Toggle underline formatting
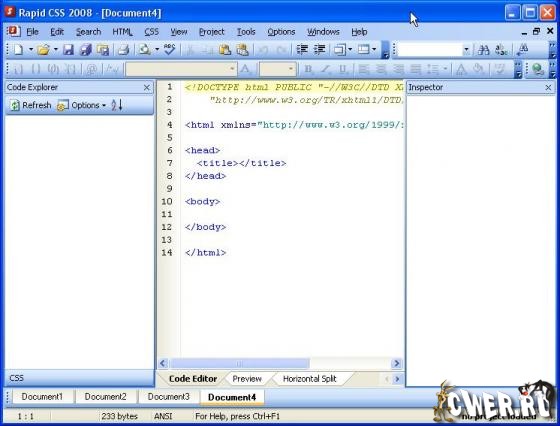 coord(343,69)
